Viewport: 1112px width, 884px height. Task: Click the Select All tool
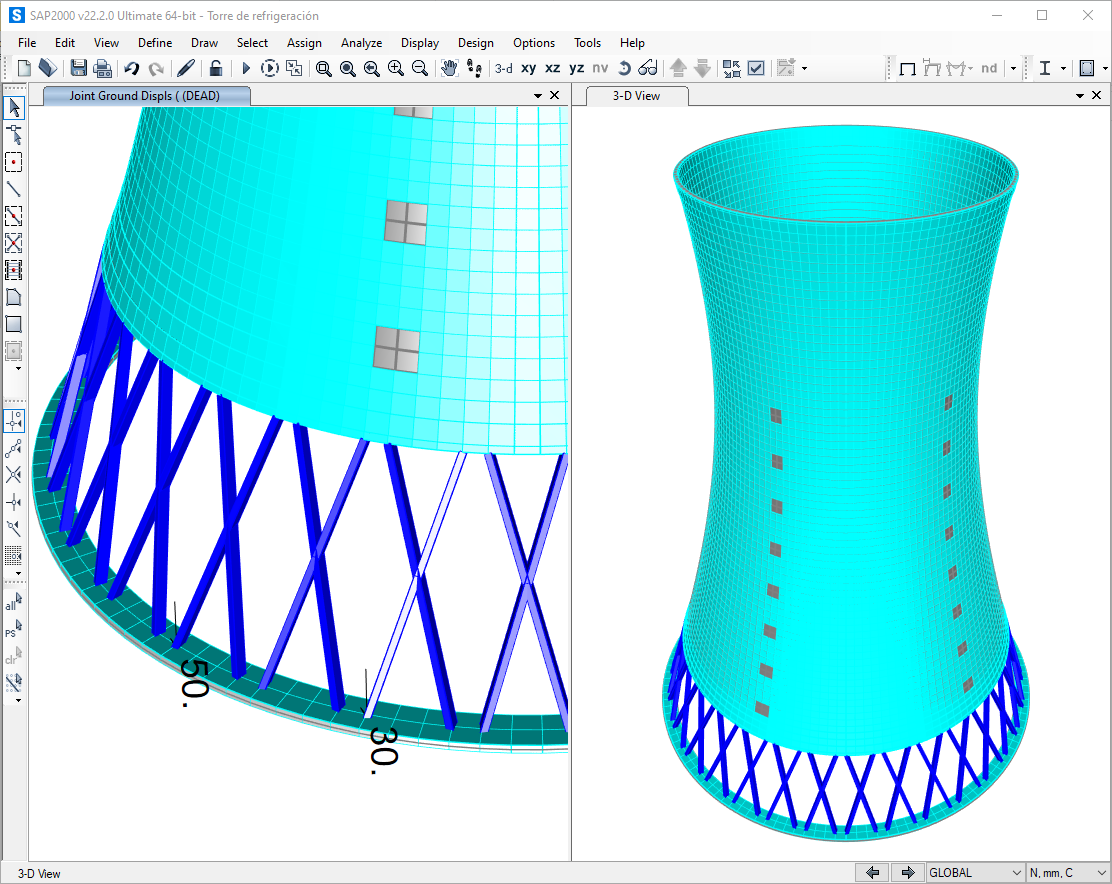(13, 603)
